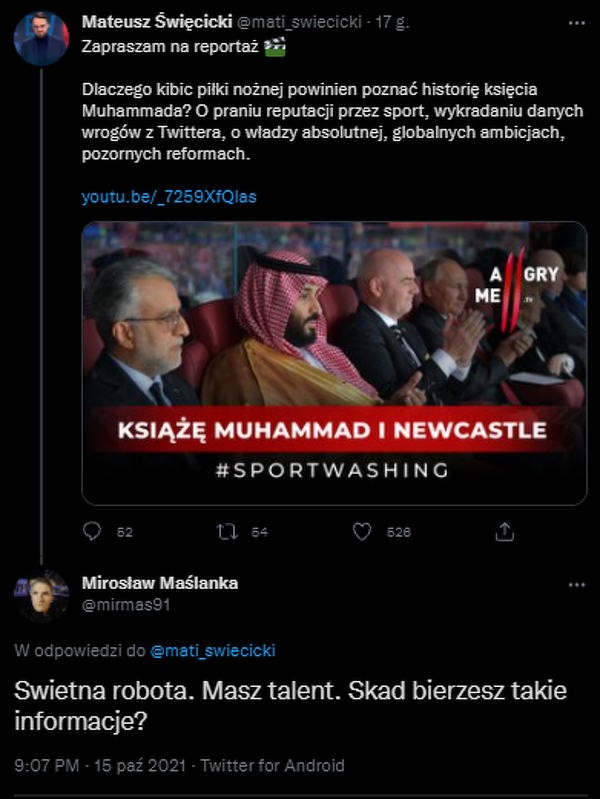Click the reply icon under Mateusz's tweet
600x799 pixels.
92,531
